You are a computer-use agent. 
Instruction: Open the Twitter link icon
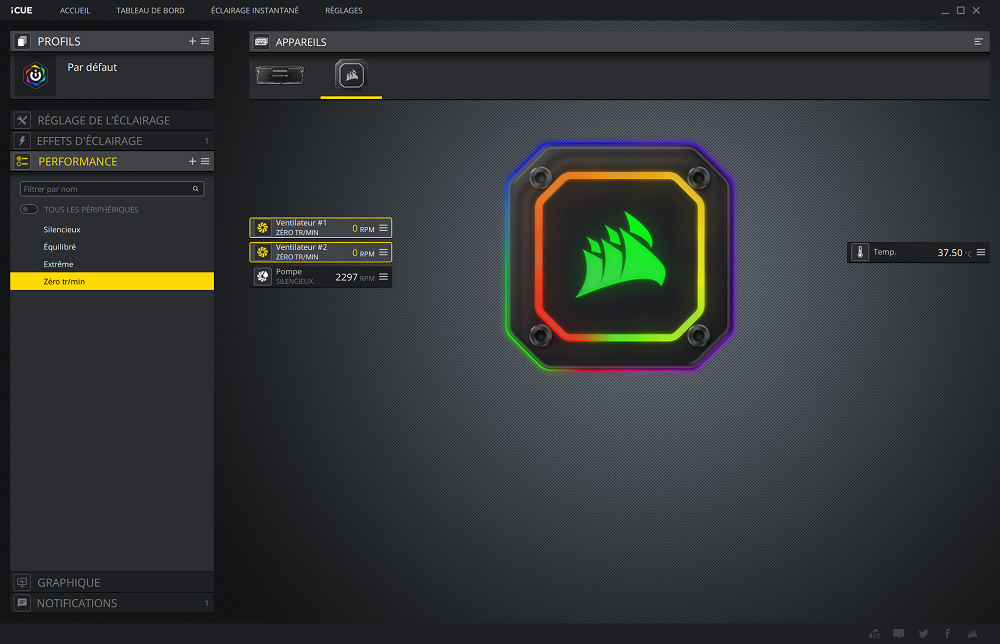click(923, 633)
